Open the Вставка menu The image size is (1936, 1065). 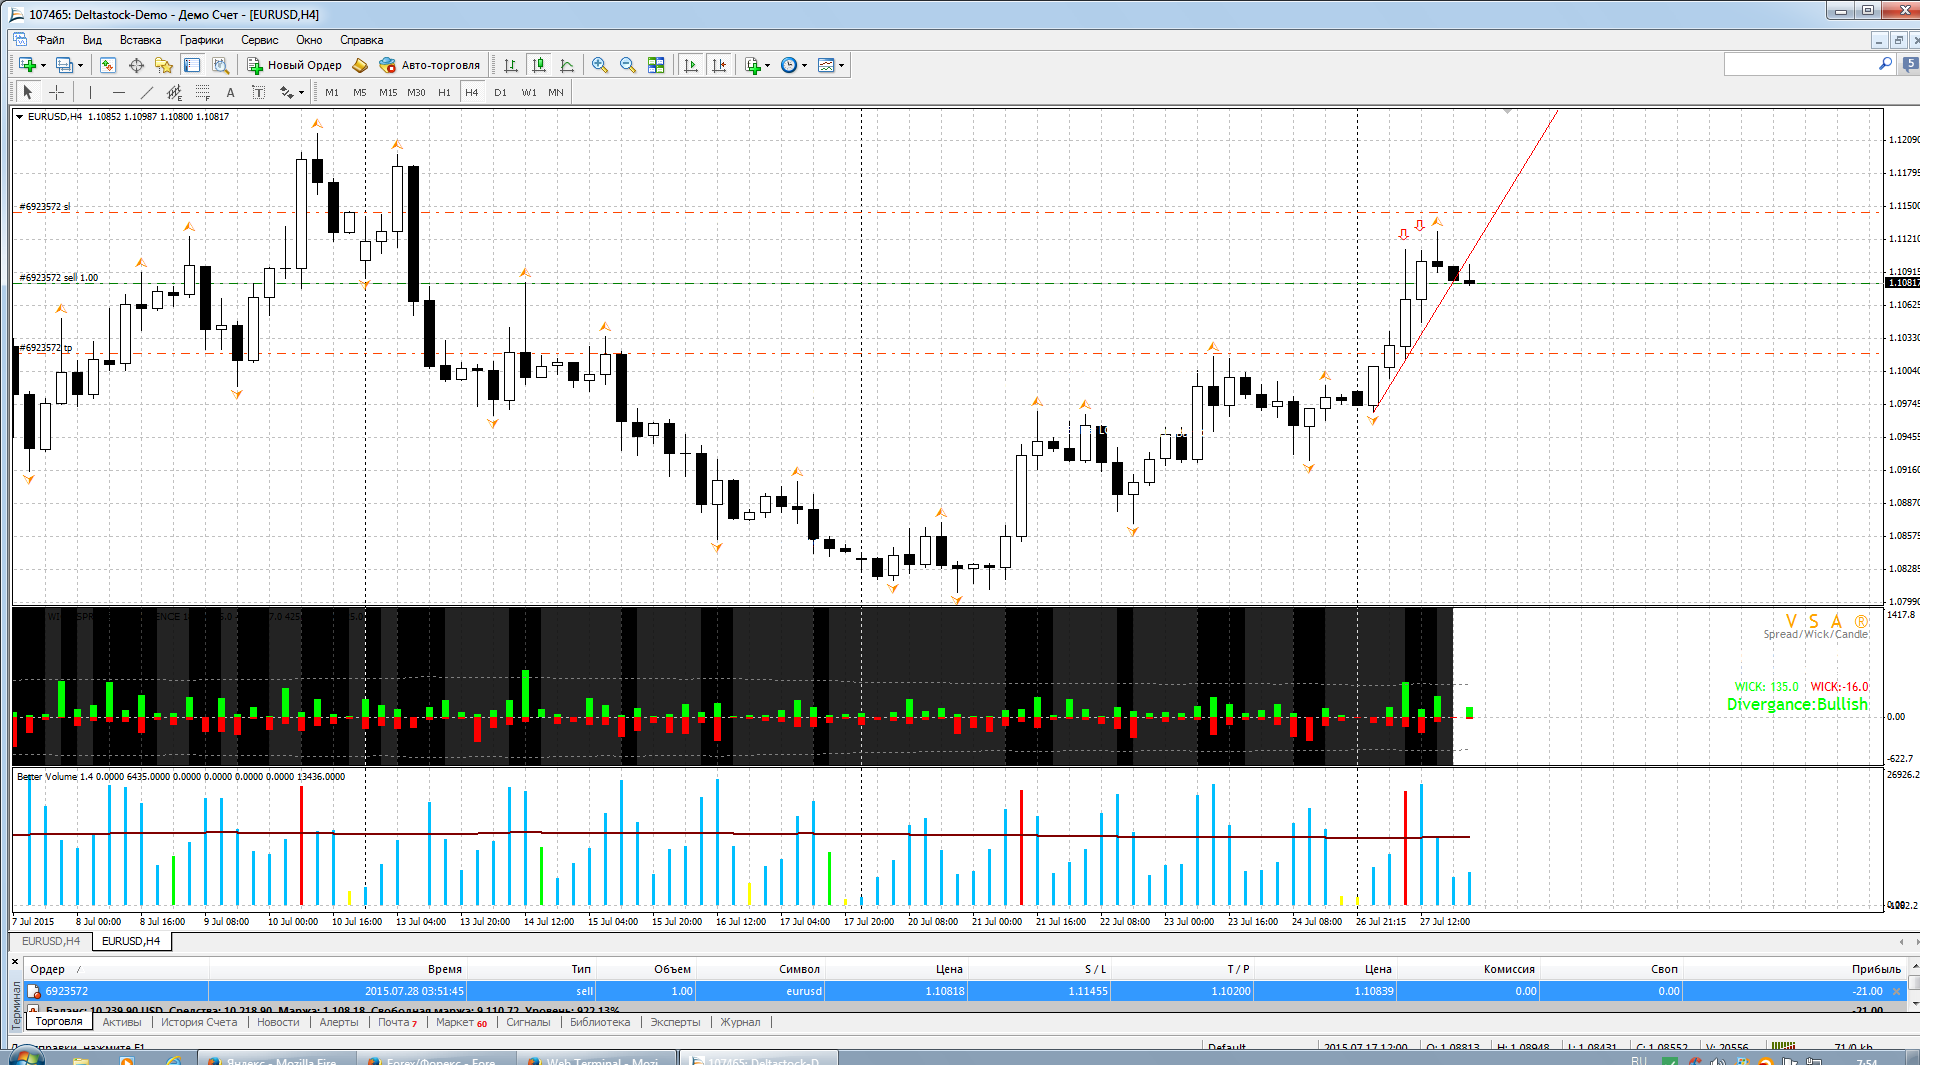point(140,40)
